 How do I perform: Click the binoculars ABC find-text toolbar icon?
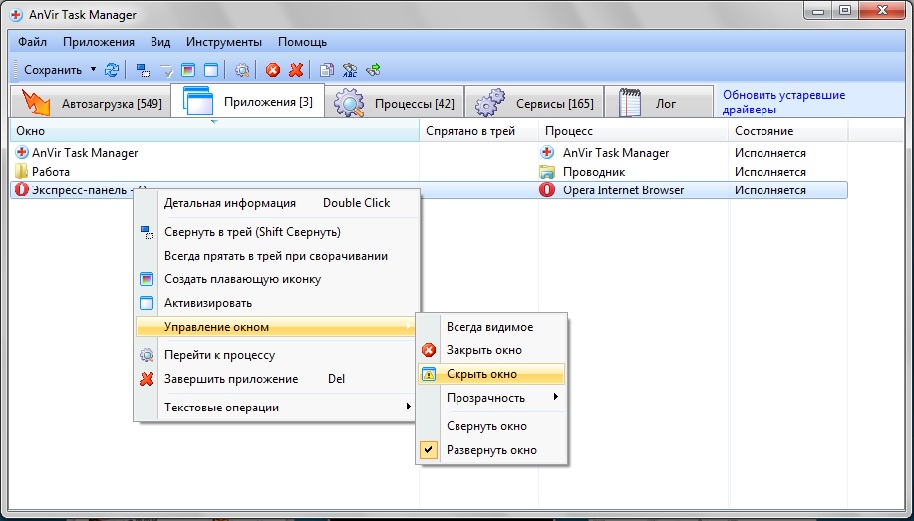350,71
